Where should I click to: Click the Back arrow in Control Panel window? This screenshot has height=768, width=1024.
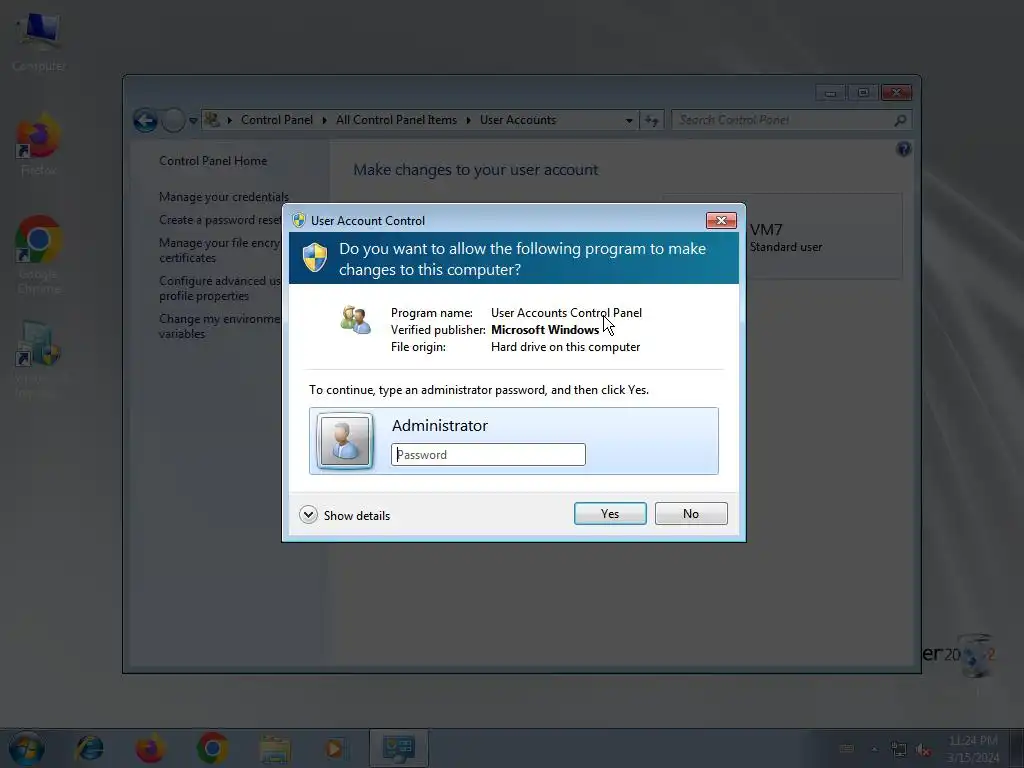(x=145, y=120)
